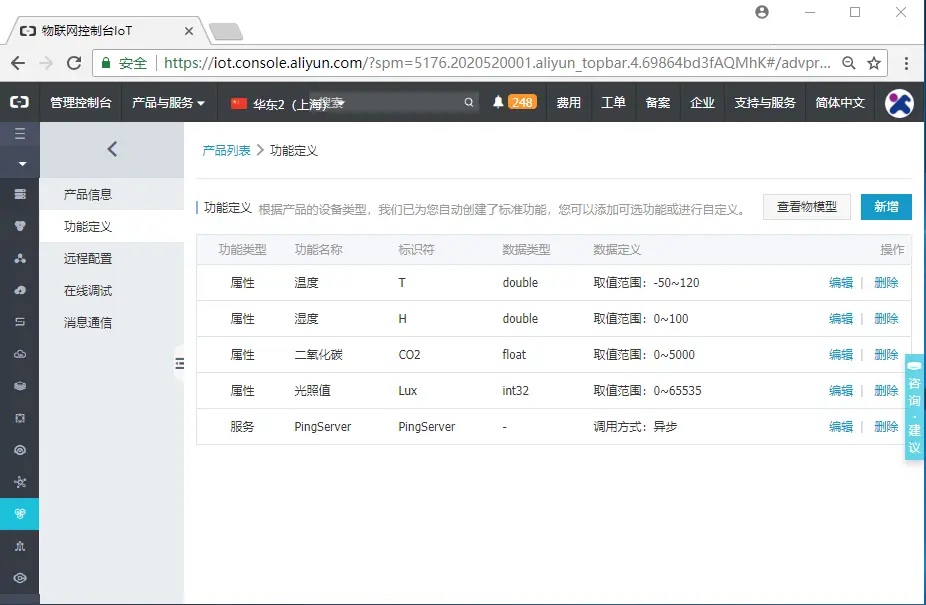
Task: Close the 物联网控制台IoT tab
Action: click(x=188, y=31)
